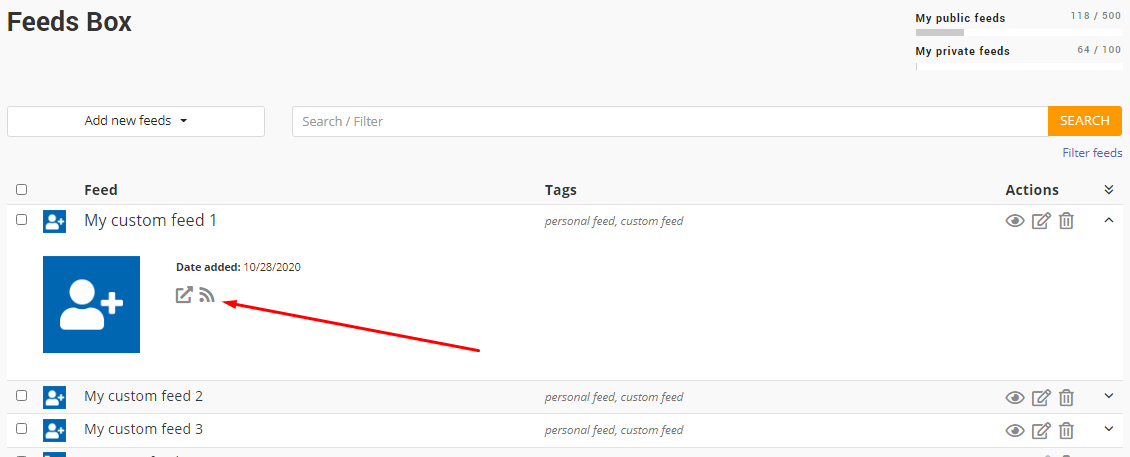1130x457 pixels.
Task: Check the box for My custom feed 1
Action: (22, 219)
